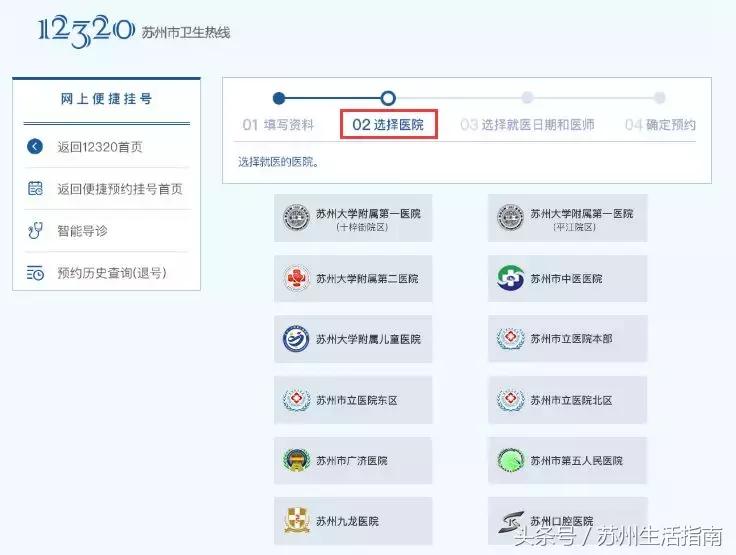Click the 网上便捷挂号 panel heading
This screenshot has height=555, width=736.
(x=107, y=99)
